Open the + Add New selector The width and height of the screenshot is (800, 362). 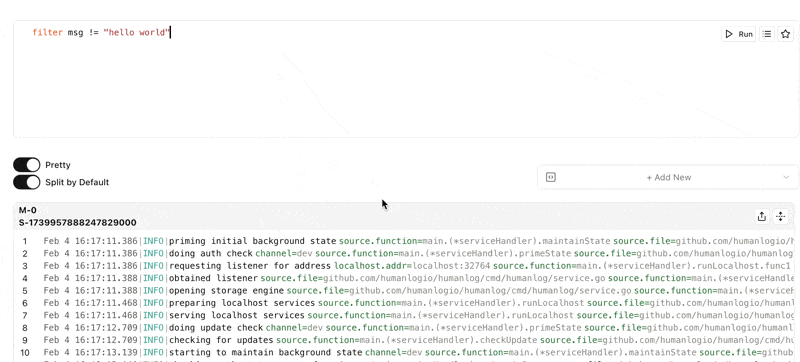pos(668,177)
